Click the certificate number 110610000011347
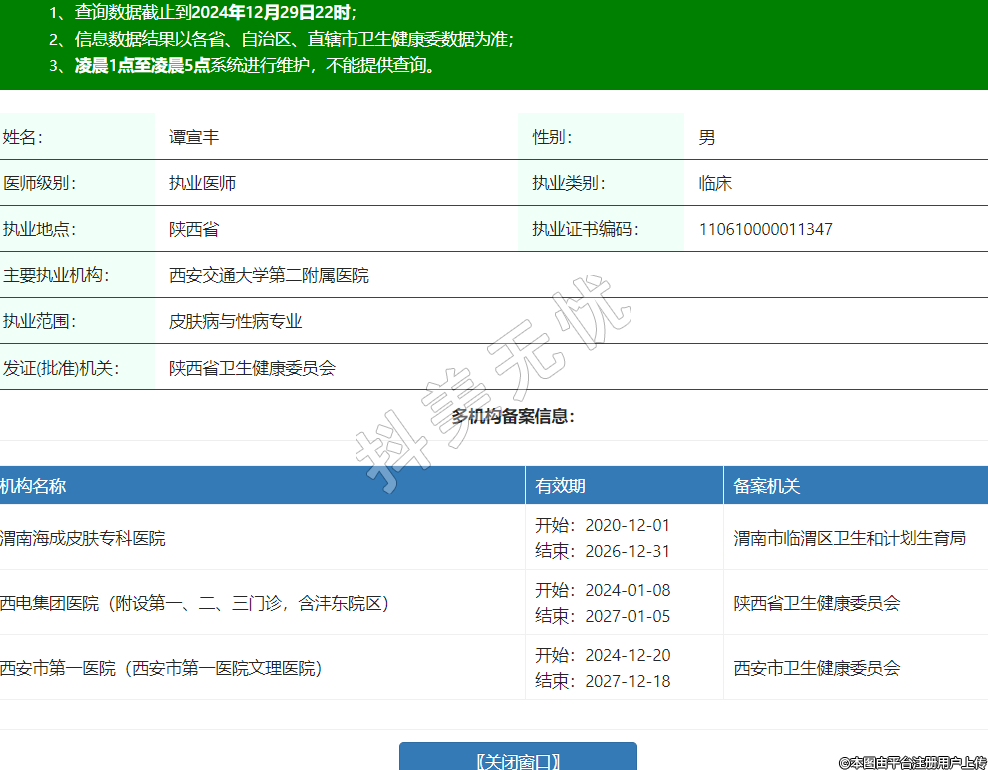 coord(765,229)
